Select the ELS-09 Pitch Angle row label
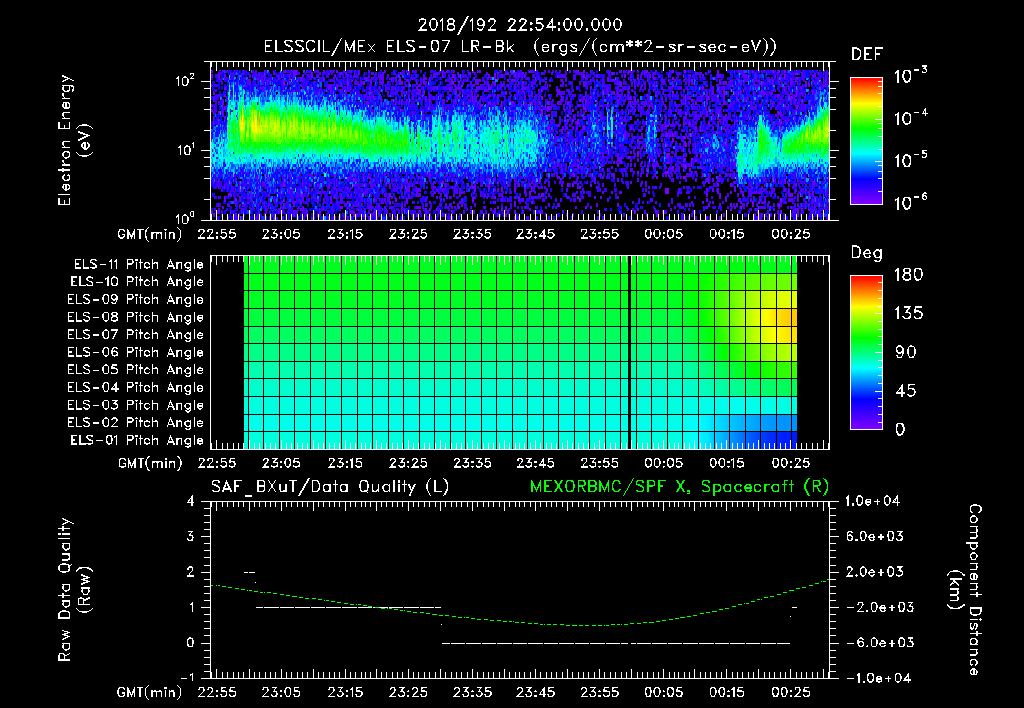1024x708 pixels. pos(136,299)
